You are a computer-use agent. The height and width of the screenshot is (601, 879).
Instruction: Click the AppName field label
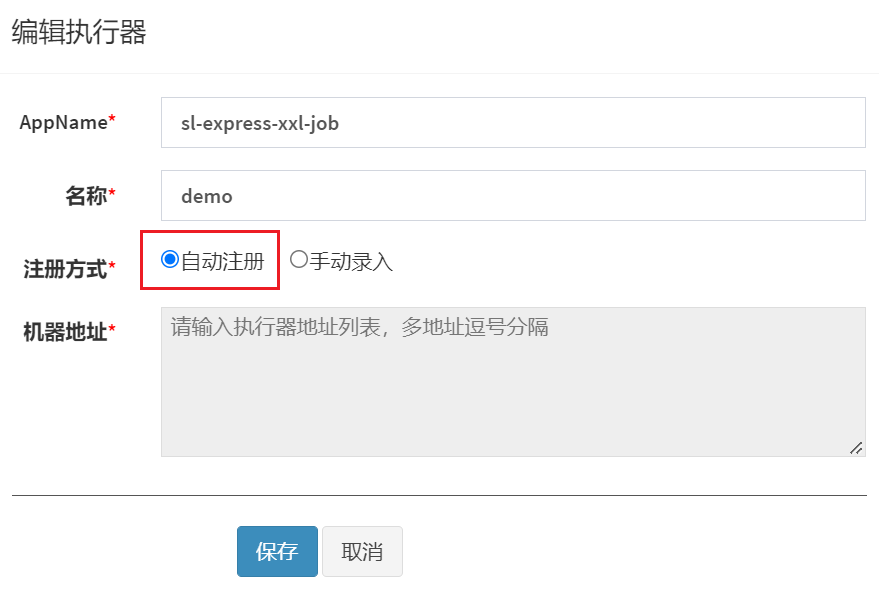click(63, 122)
